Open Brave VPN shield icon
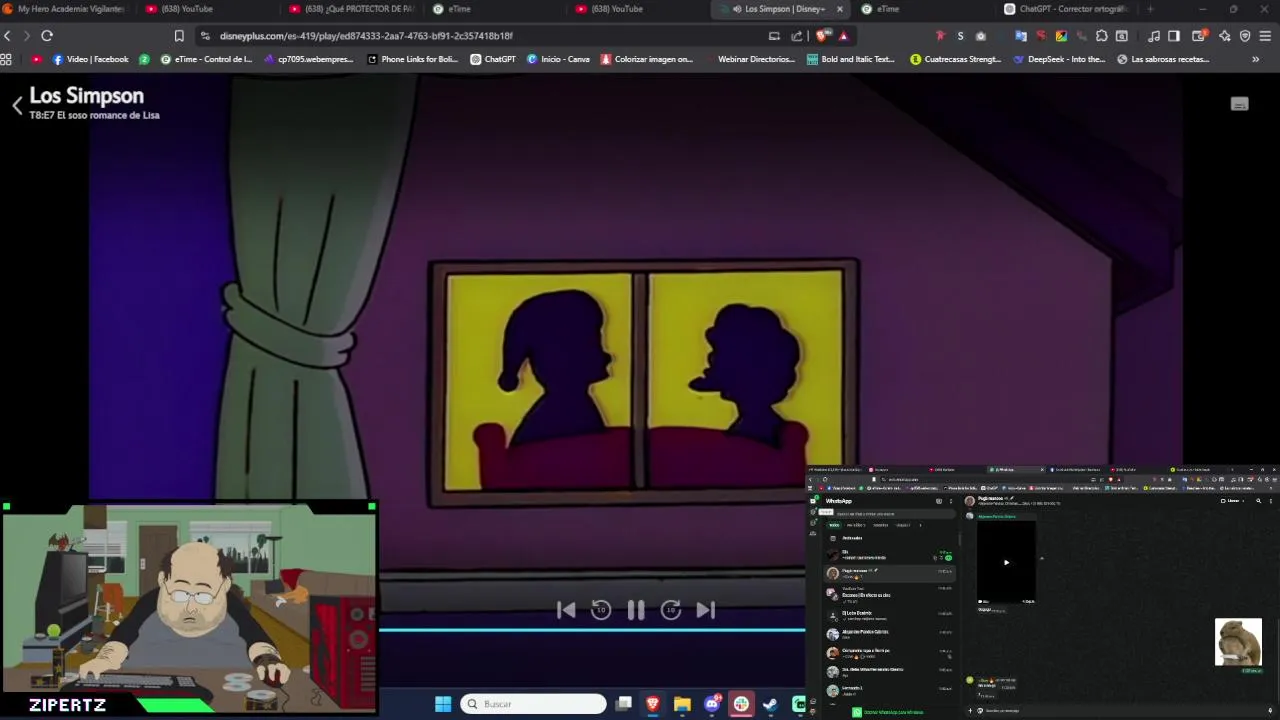Screen dimensions: 1280x720 pos(1245,36)
